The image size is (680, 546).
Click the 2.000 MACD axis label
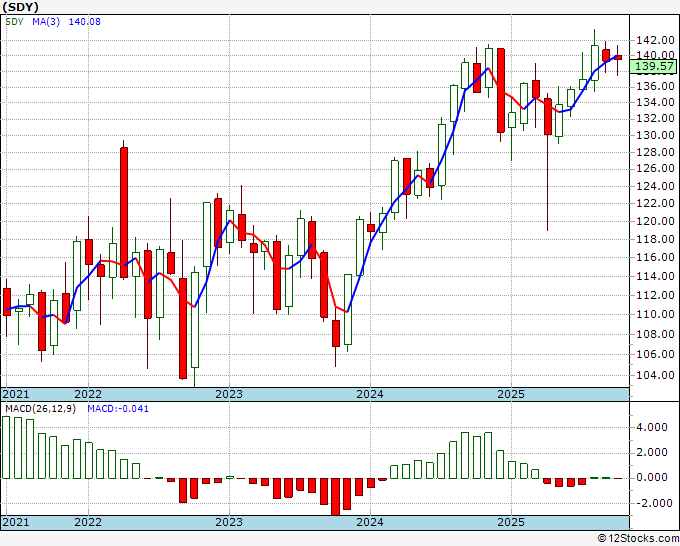point(652,452)
